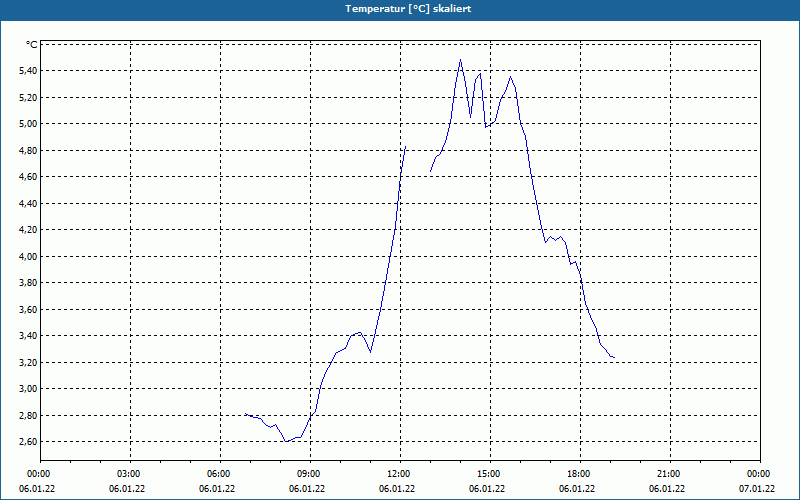Select the 2,80 y-axis label

coord(28,415)
